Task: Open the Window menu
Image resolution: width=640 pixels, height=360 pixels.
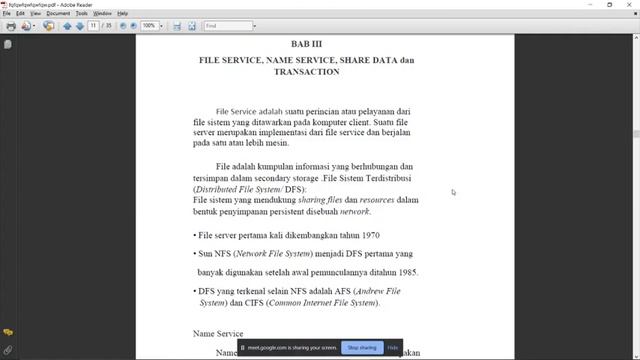Action: pyautogui.click(x=102, y=13)
